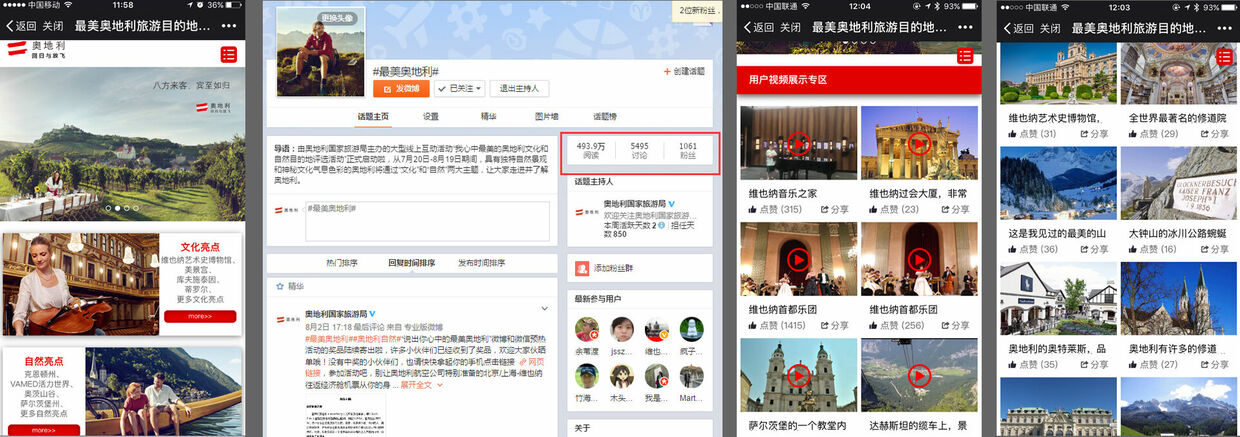Click orange 发微博 button
Image resolution: width=1240 pixels, height=437 pixels.
pos(402,88)
